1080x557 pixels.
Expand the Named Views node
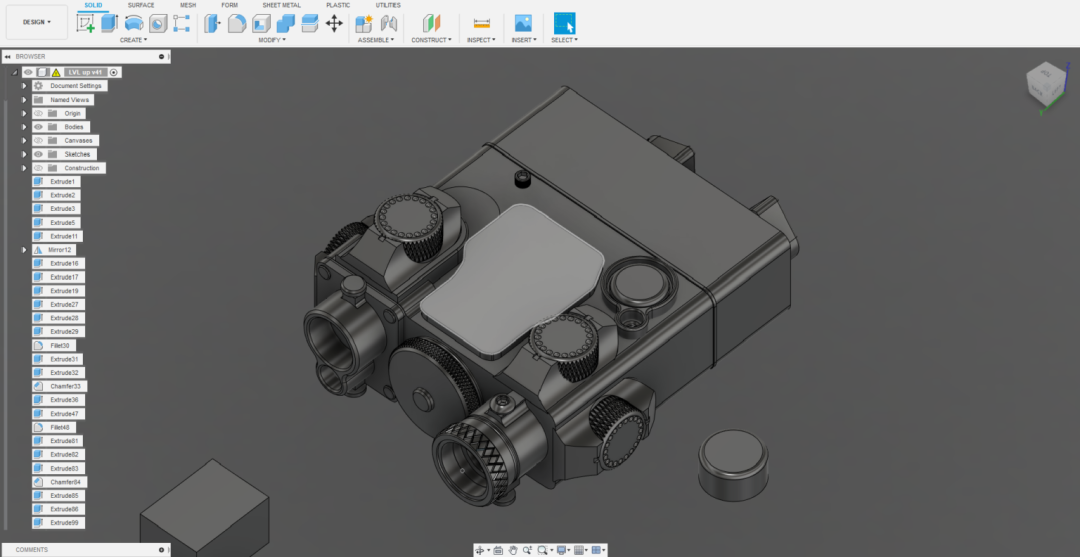tap(24, 100)
